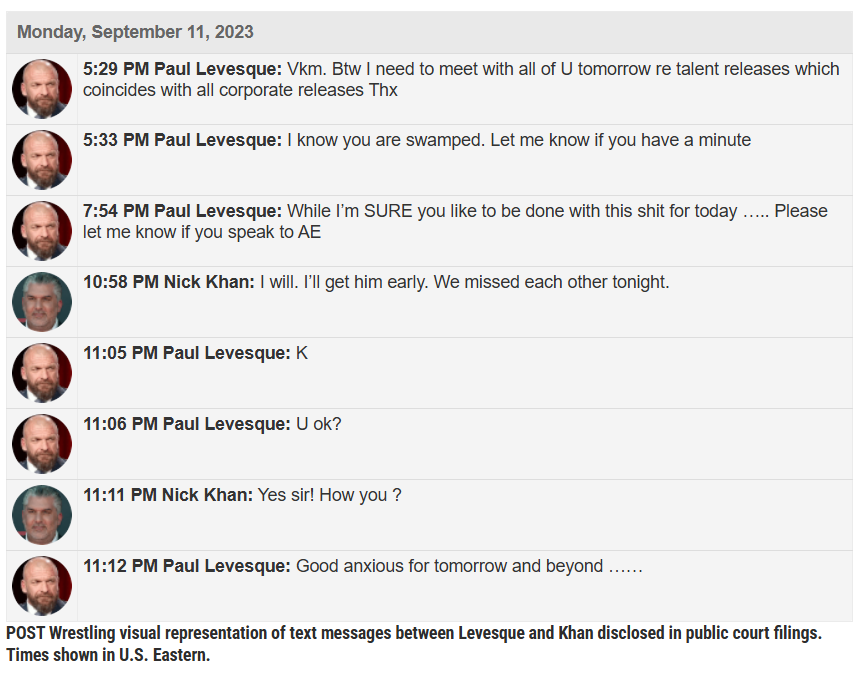Click the avatar beside the "U ok?" message
The height and width of the screenshot is (673, 862).
click(42, 444)
